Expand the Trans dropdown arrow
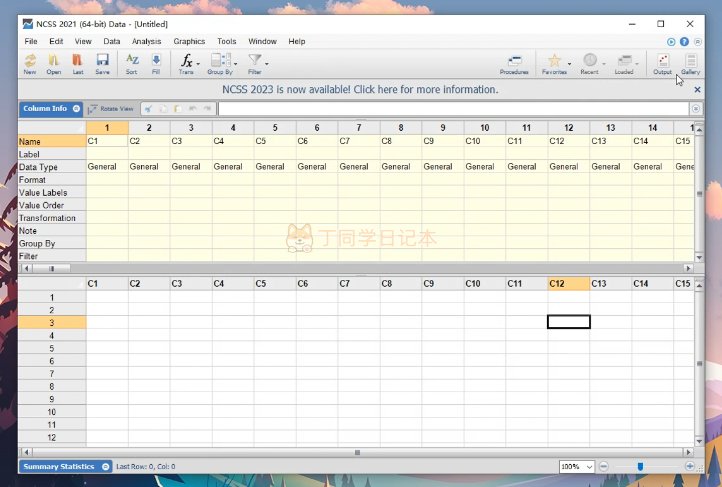722x487 pixels. point(198,64)
